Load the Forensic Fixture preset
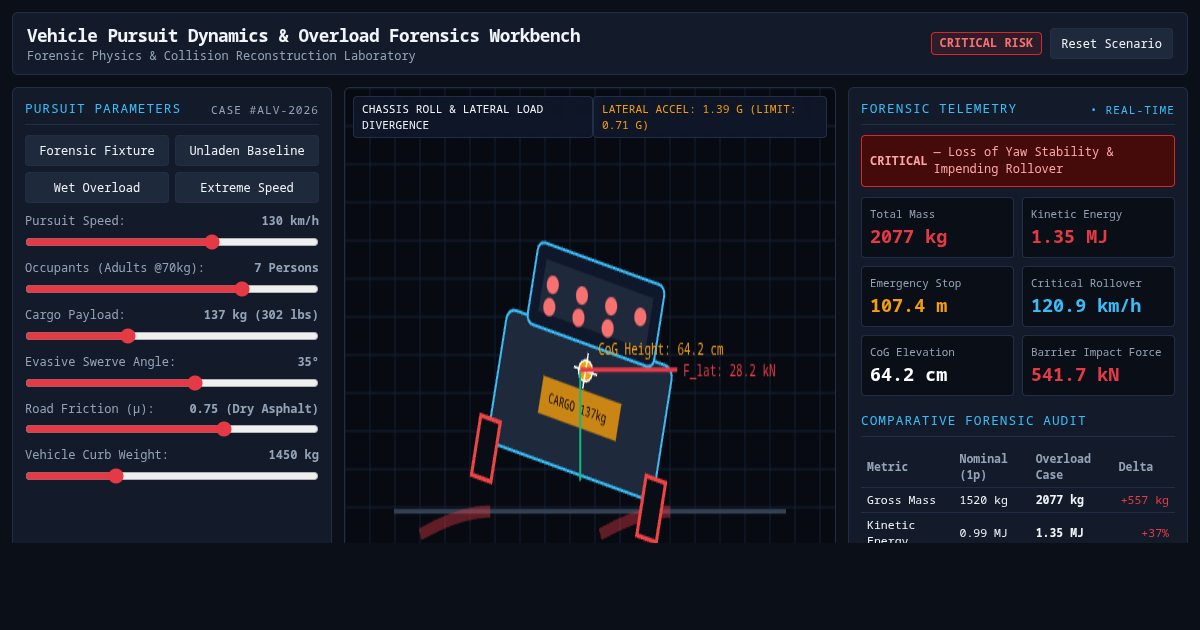The width and height of the screenshot is (1200, 630). tap(97, 150)
